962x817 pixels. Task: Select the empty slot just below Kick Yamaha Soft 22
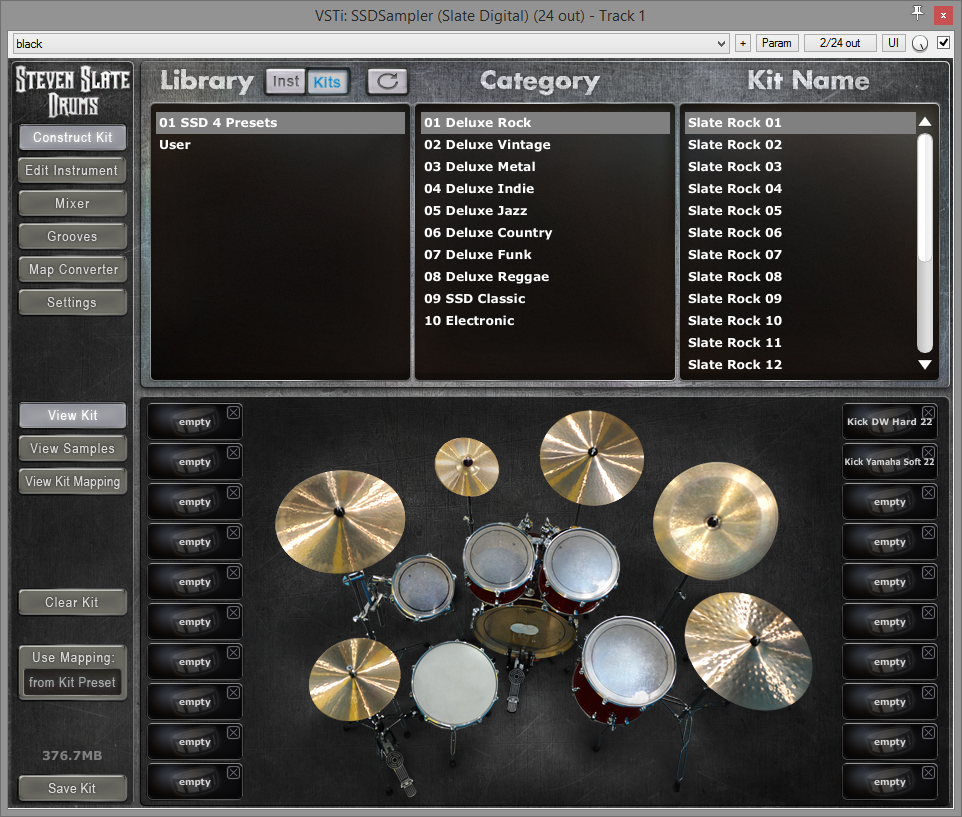pos(889,502)
